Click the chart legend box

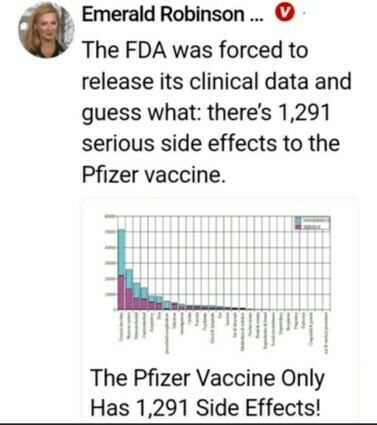coord(312,223)
